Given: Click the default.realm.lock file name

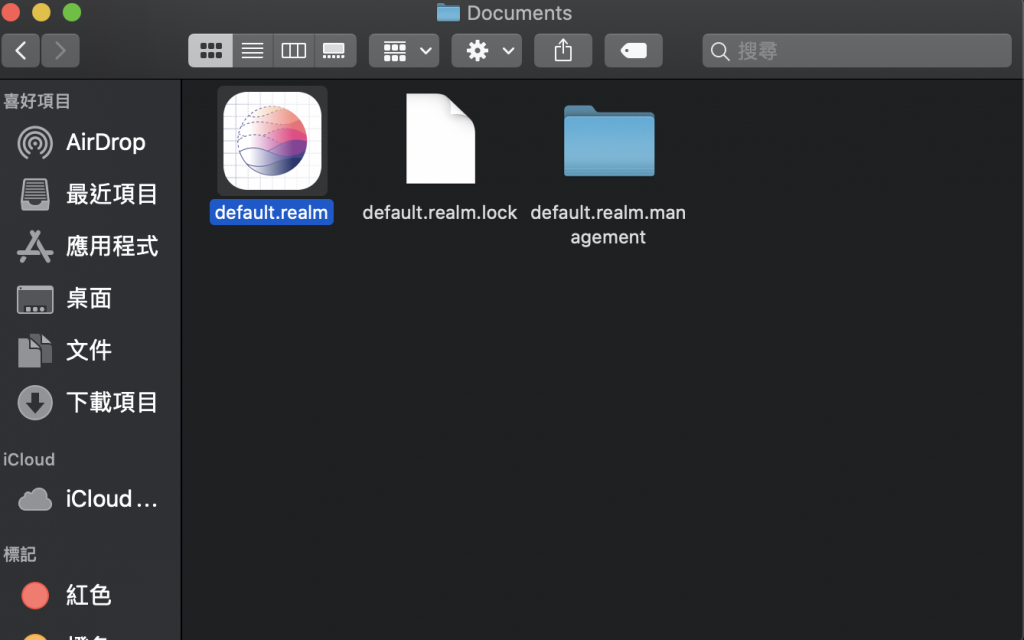Looking at the screenshot, I should pos(440,212).
